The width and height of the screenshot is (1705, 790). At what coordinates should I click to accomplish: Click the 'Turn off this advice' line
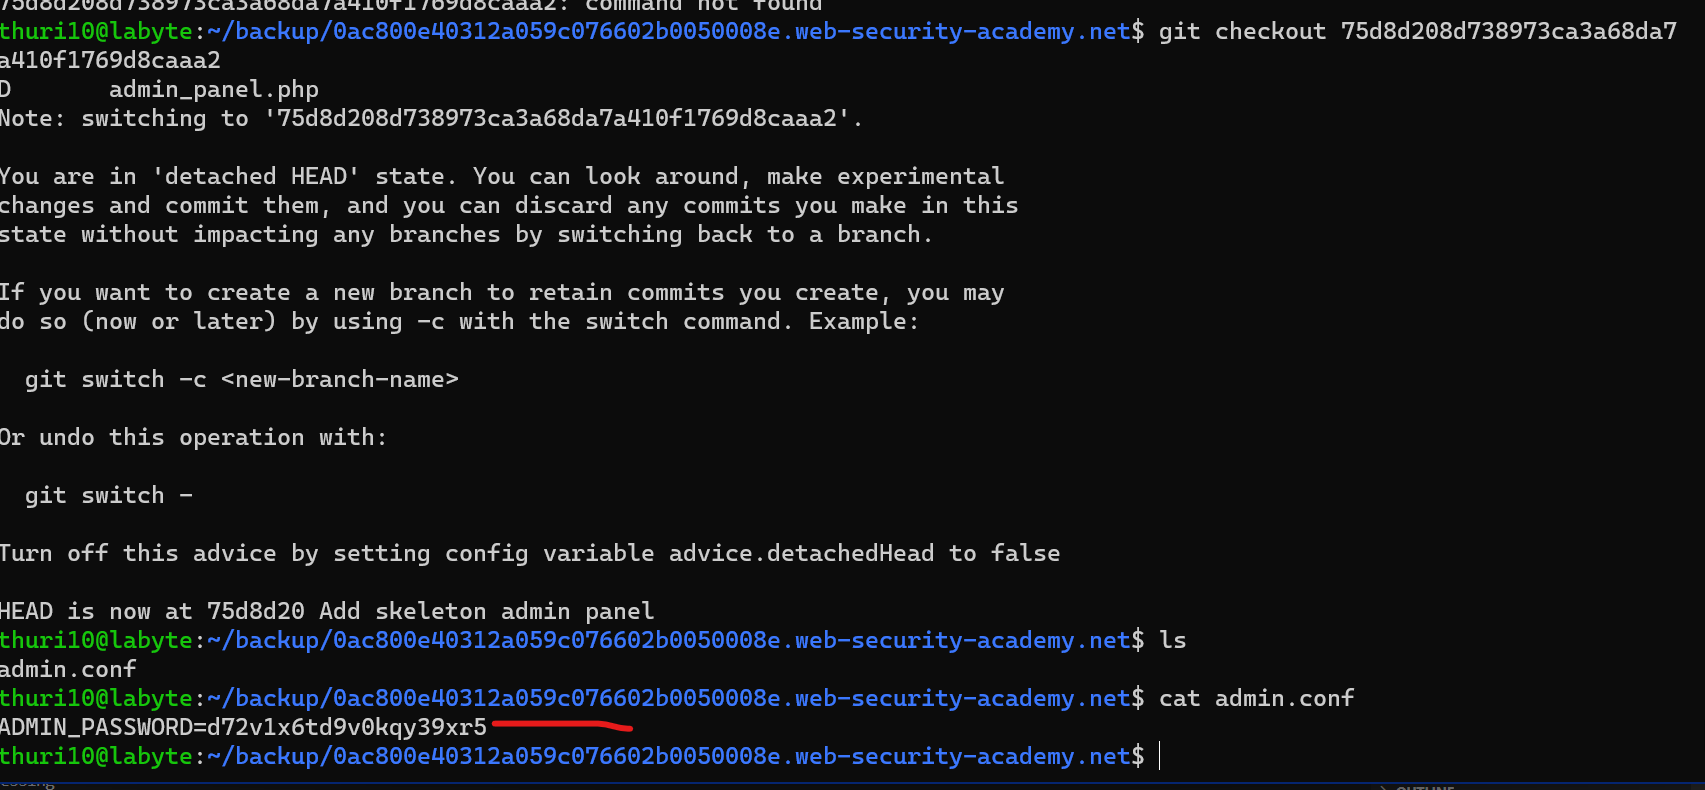[529, 553]
